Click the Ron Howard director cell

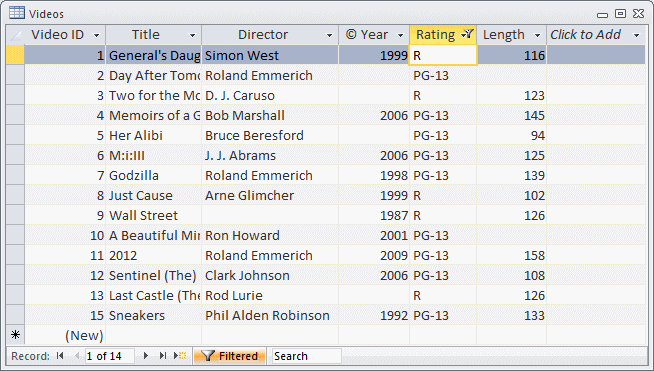tap(270, 236)
